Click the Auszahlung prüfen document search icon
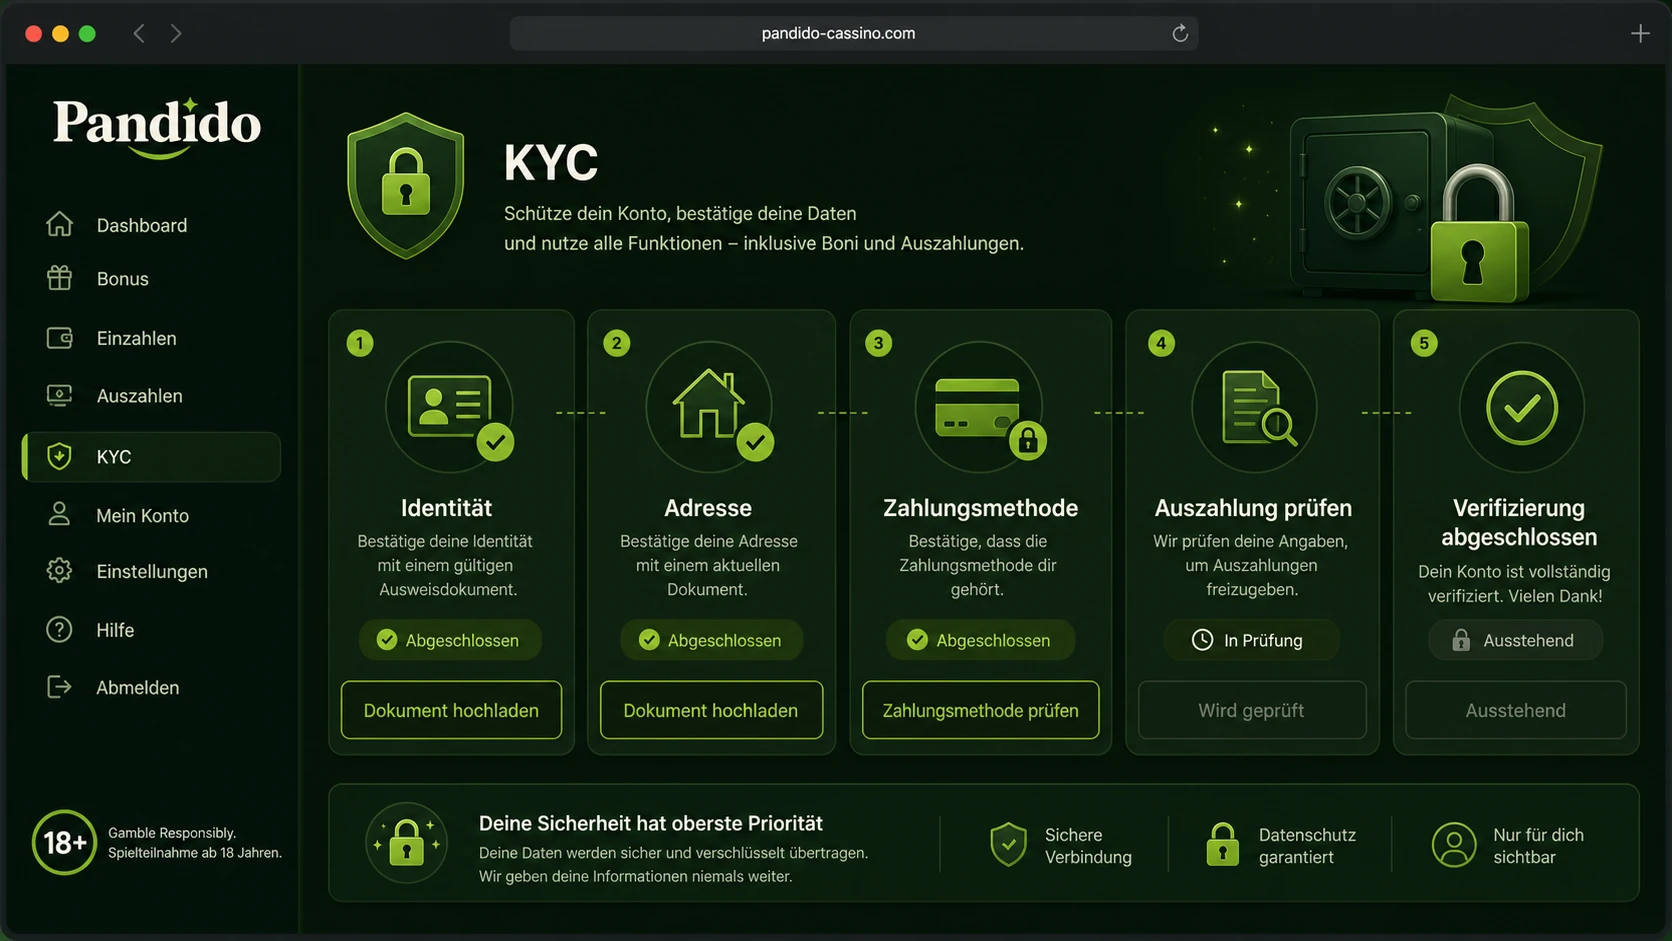The width and height of the screenshot is (1672, 941). (1258, 407)
